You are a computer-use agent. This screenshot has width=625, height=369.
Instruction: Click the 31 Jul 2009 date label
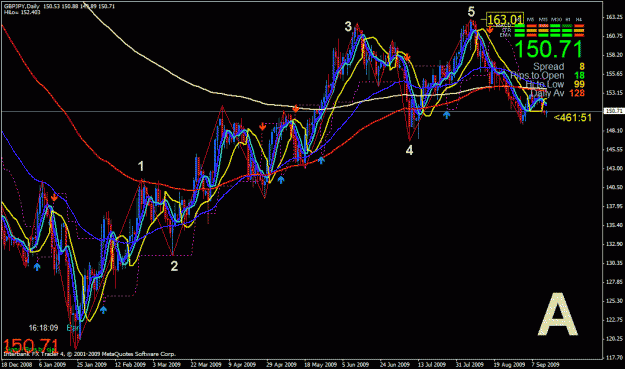470,364
